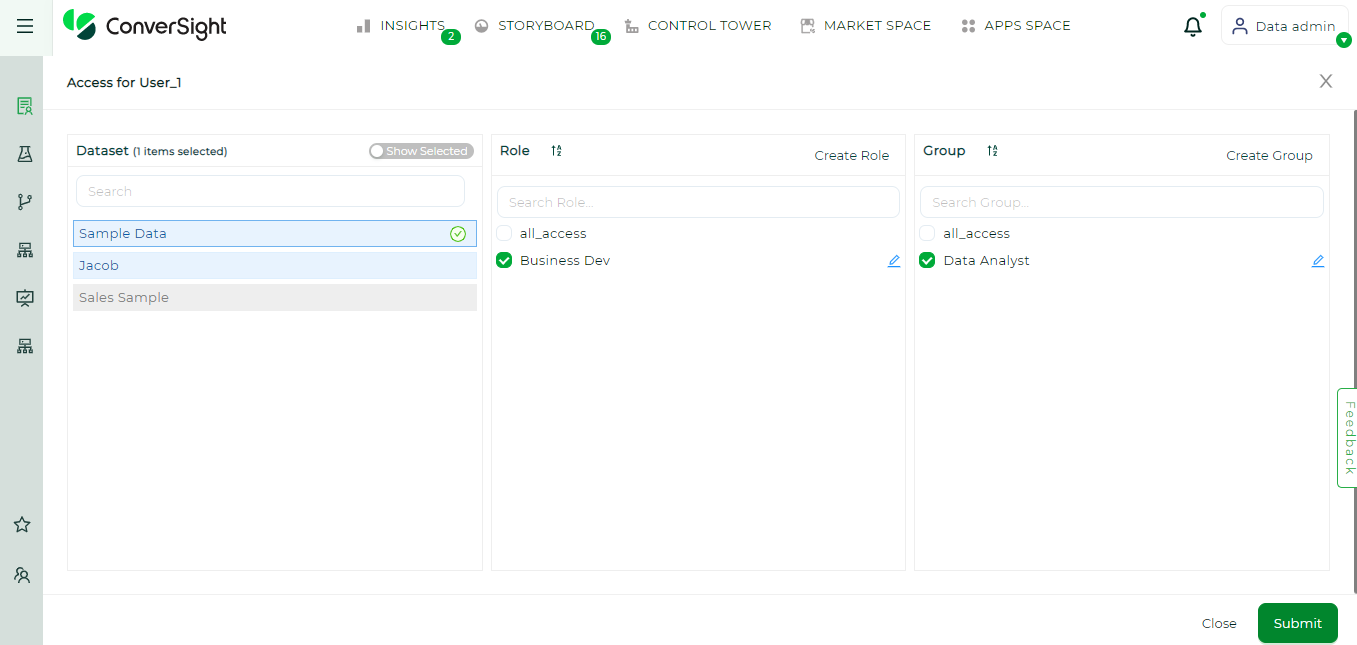Click the Group sort order control
Viewport: 1357px width, 645px height.
[991, 150]
